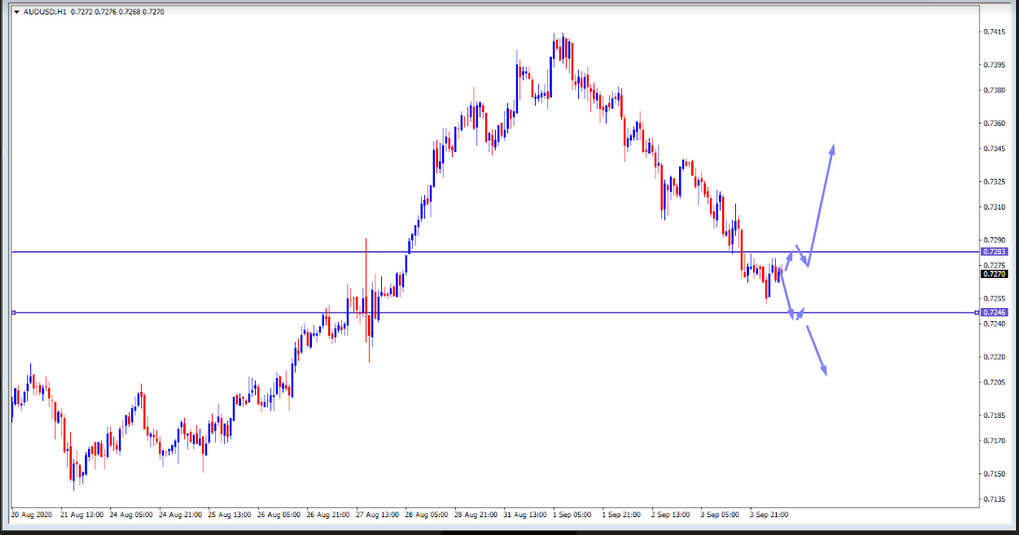
Task: Click the 0.7415 label on price scale
Action: 994,32
